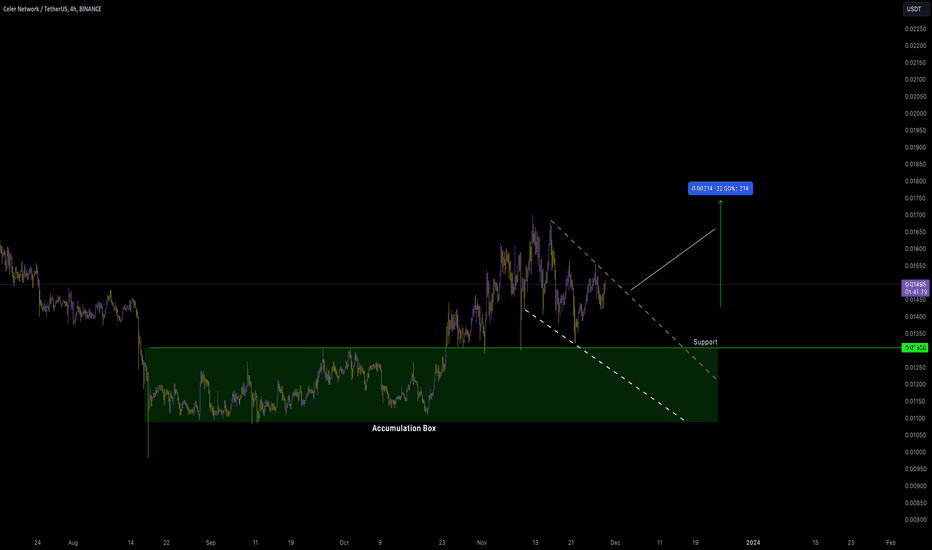The image size is (932, 550).
Task: Click the purple current price label
Action: tap(915, 288)
